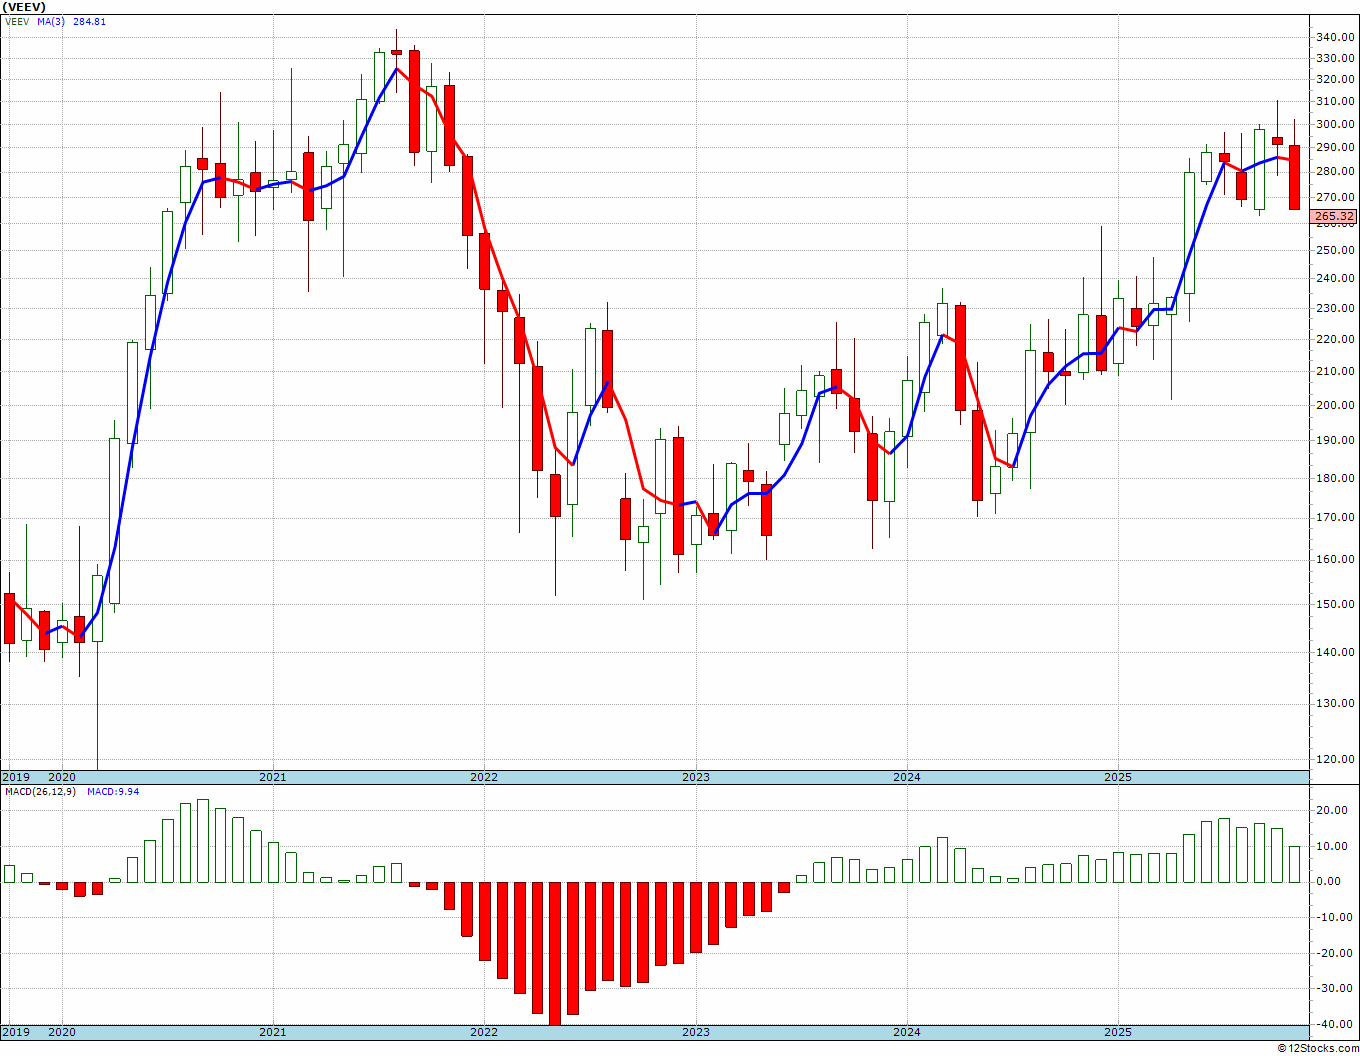
Task: Click the 220.00 price axis label
Action: coord(1335,339)
